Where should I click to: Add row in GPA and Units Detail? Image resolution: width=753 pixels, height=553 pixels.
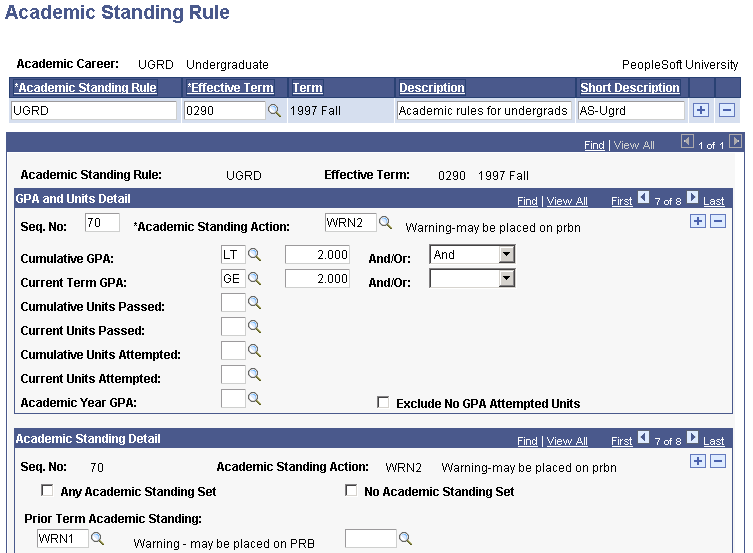click(x=698, y=221)
